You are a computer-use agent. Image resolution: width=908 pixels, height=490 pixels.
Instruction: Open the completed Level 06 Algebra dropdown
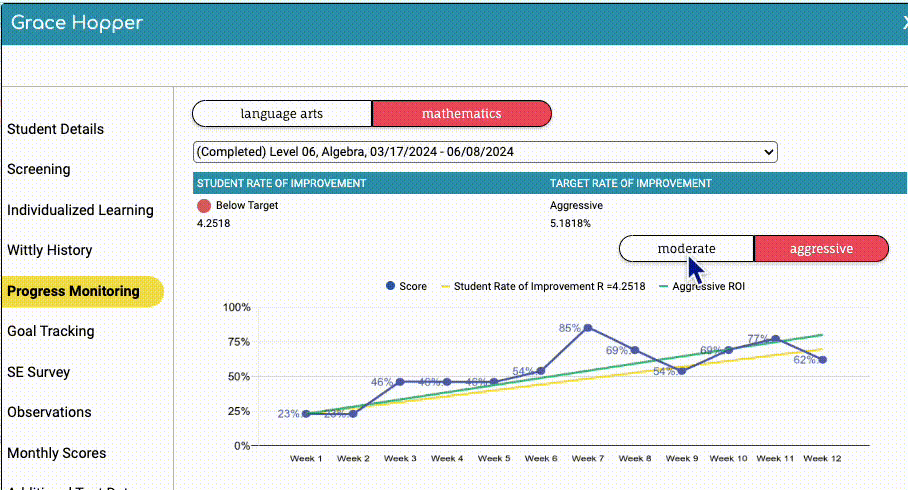485,152
